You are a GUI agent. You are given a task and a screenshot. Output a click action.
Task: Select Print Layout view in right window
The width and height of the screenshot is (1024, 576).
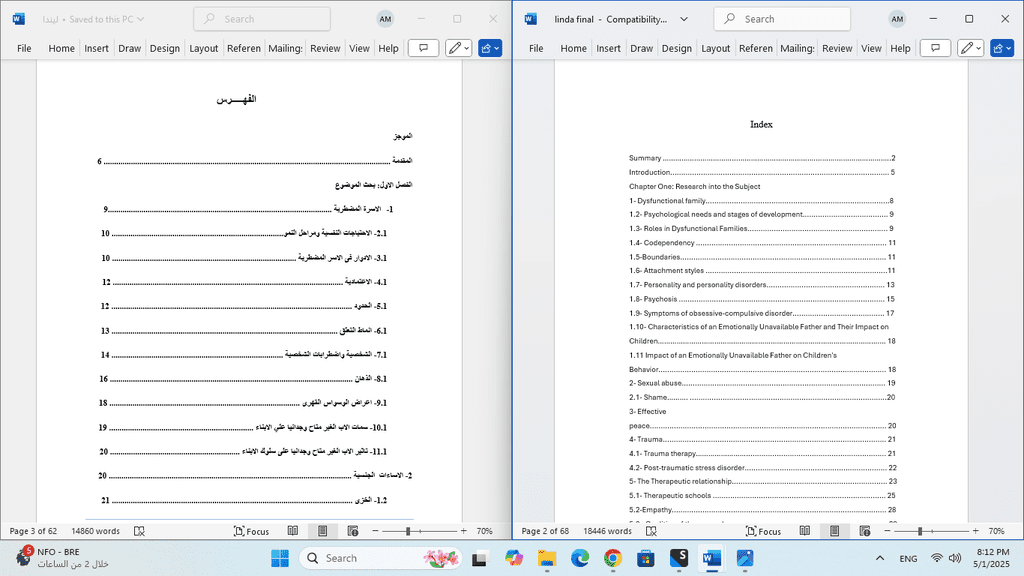(835, 531)
